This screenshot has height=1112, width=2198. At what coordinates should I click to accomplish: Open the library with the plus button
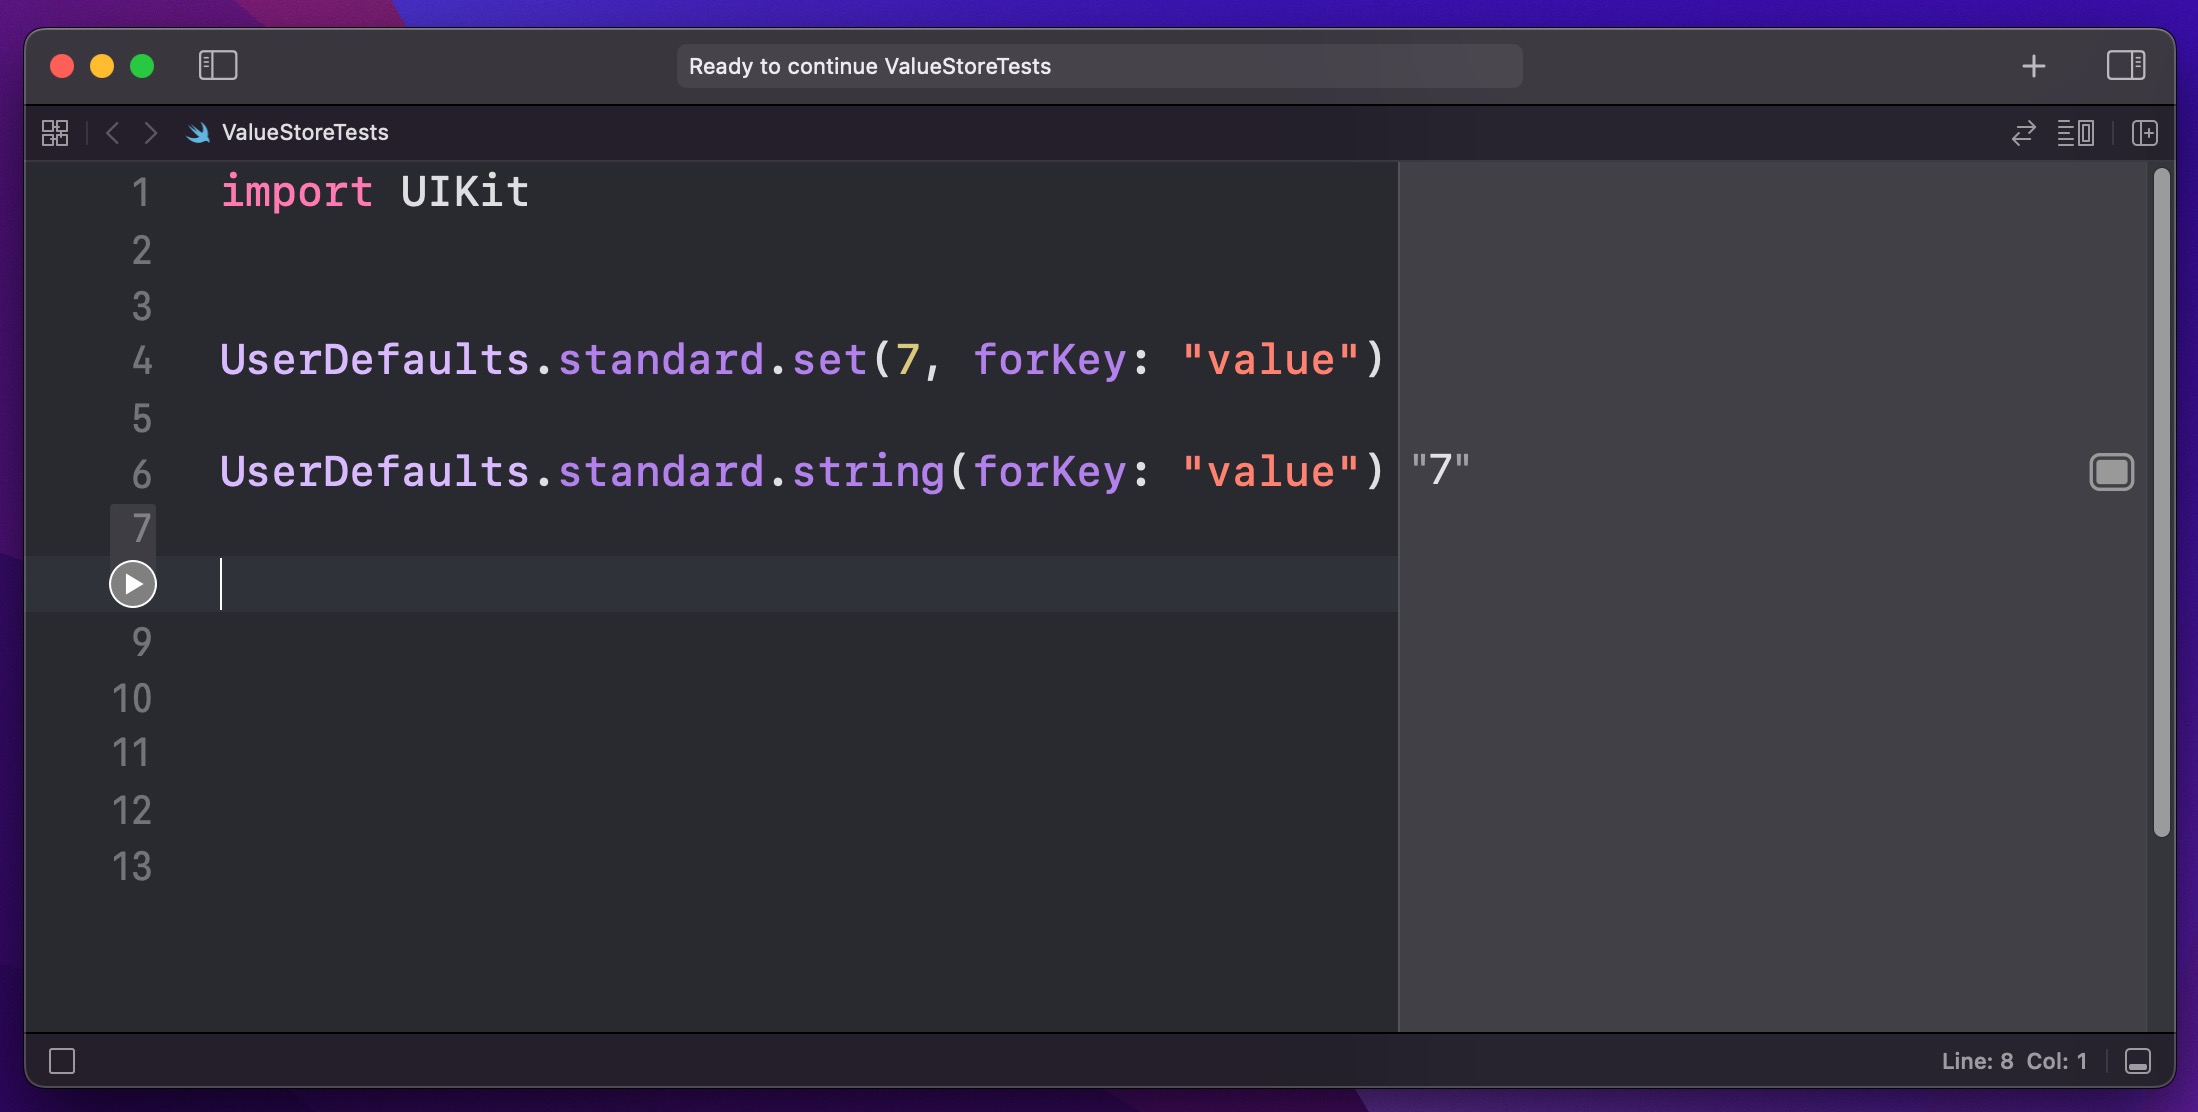pyautogui.click(x=2033, y=66)
